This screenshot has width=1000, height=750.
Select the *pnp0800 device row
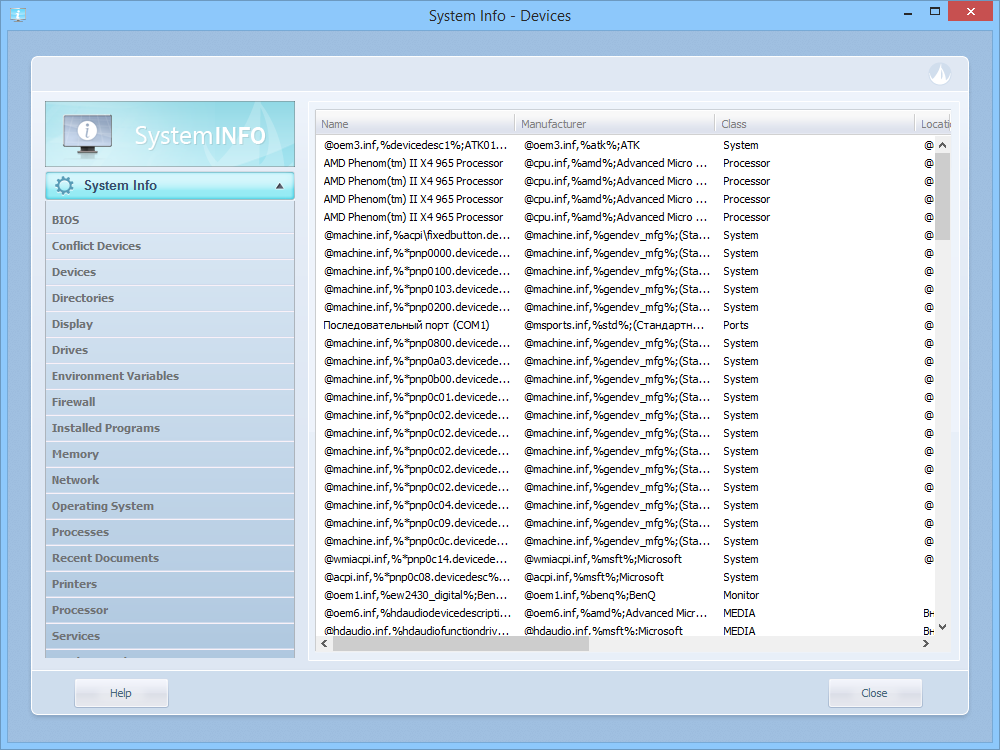tap(625, 343)
